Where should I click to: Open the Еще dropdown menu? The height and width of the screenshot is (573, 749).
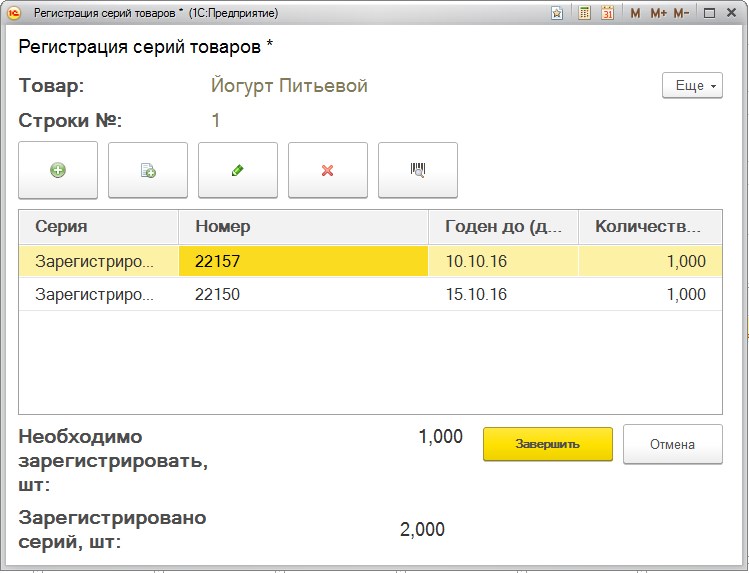tap(692, 85)
